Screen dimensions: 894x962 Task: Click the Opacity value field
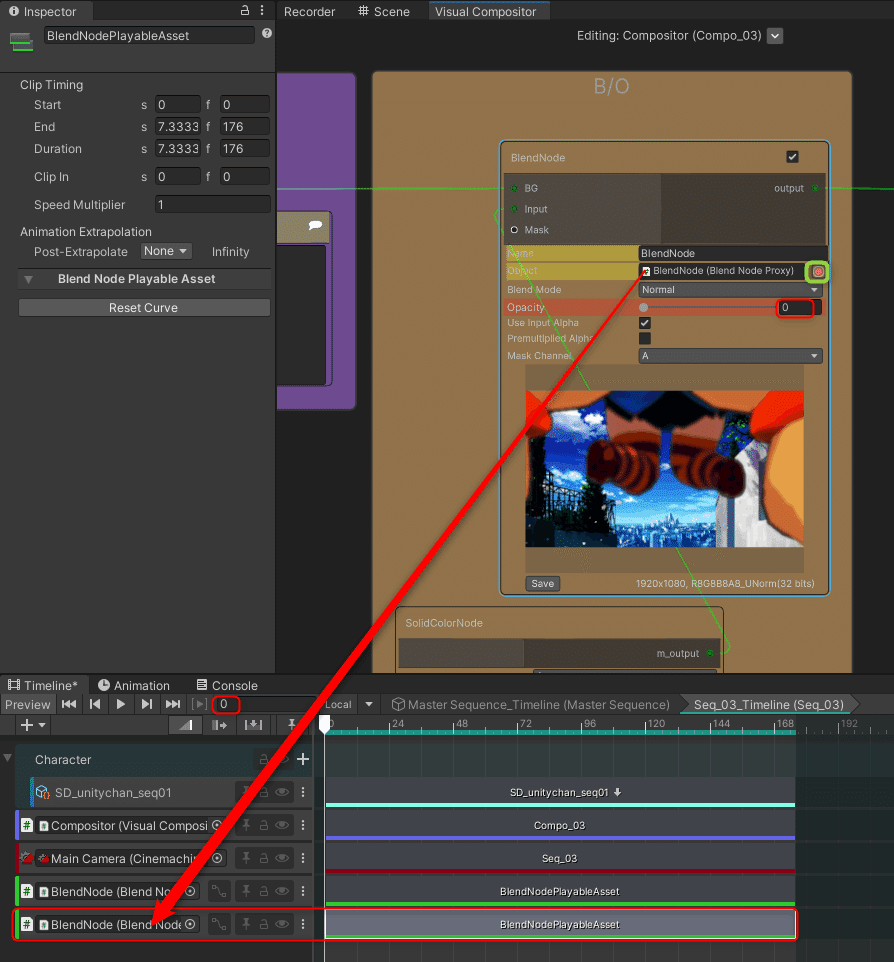click(x=796, y=307)
